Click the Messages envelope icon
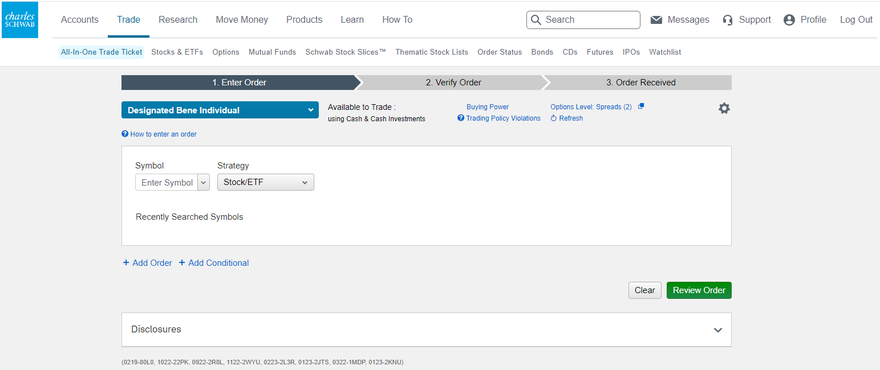Image resolution: width=880 pixels, height=370 pixels. coord(656,20)
